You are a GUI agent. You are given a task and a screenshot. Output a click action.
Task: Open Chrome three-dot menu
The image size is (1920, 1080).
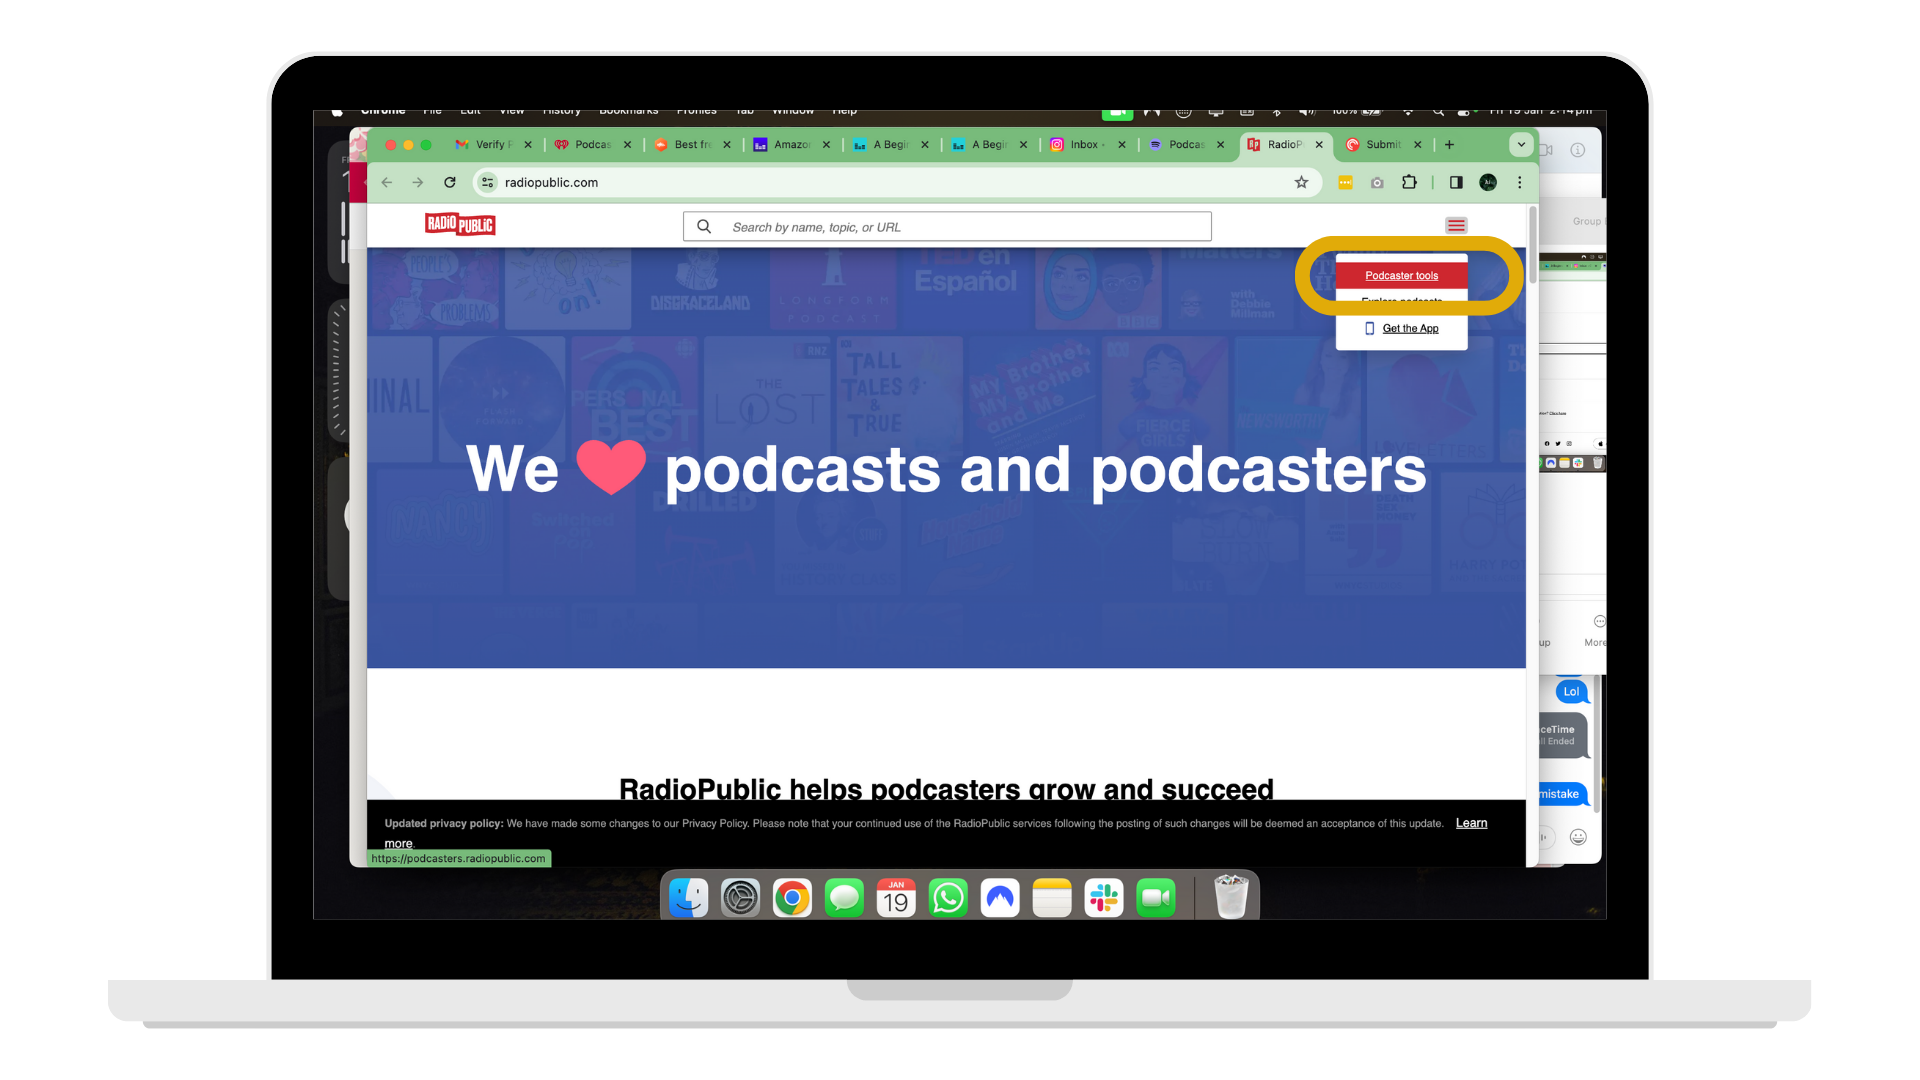click(x=1519, y=183)
